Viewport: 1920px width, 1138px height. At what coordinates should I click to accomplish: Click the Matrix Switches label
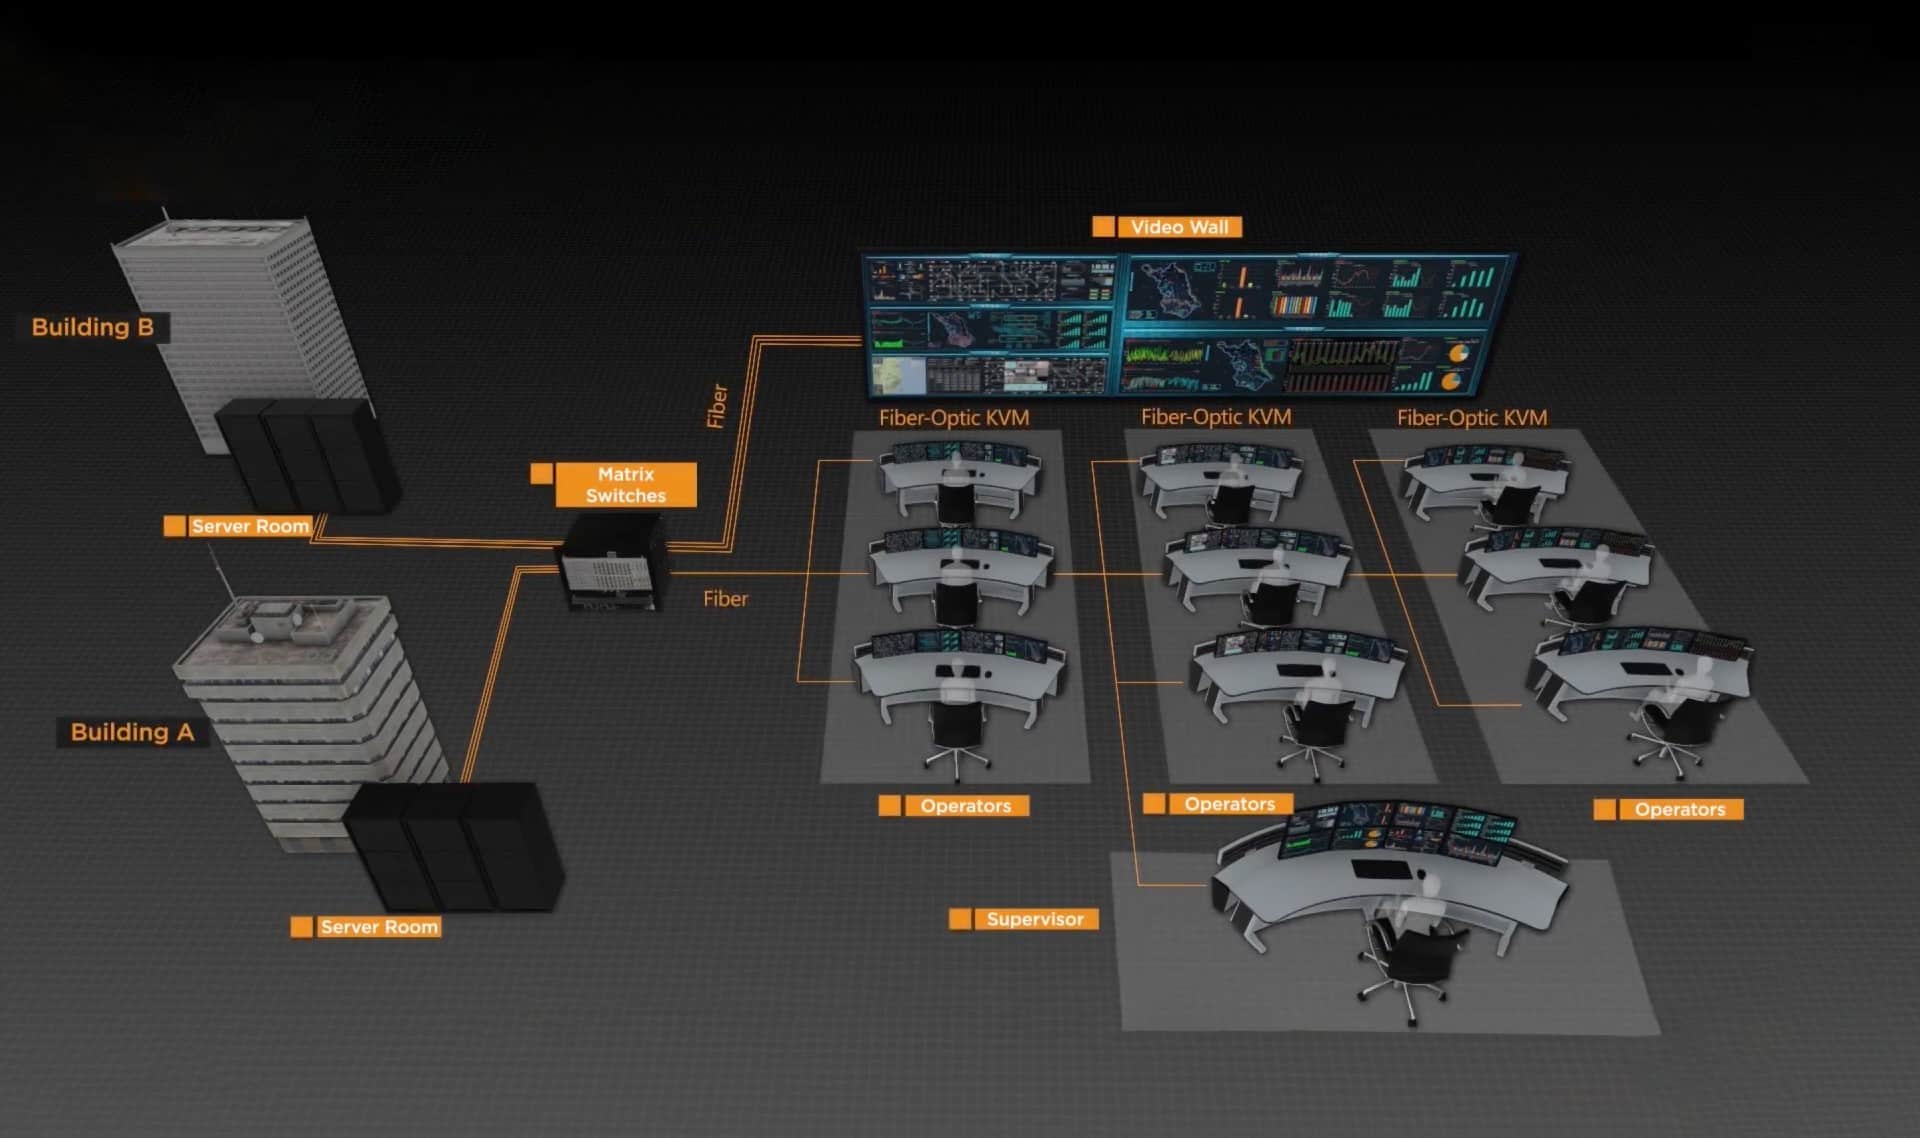coord(626,485)
